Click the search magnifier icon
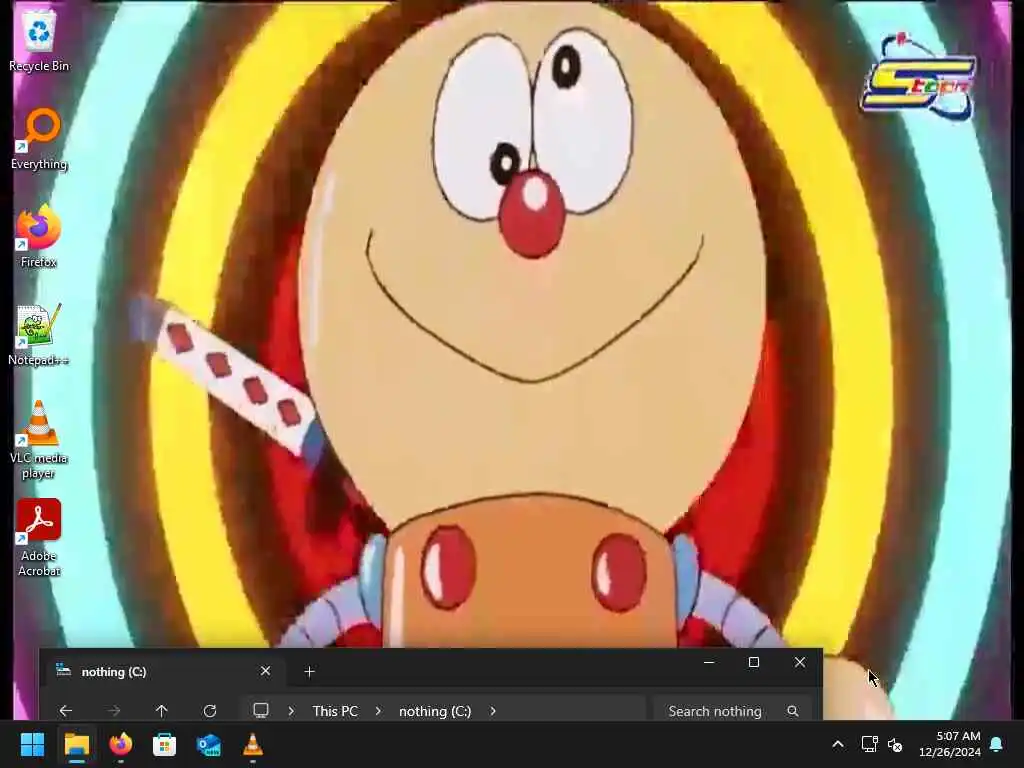 click(793, 711)
